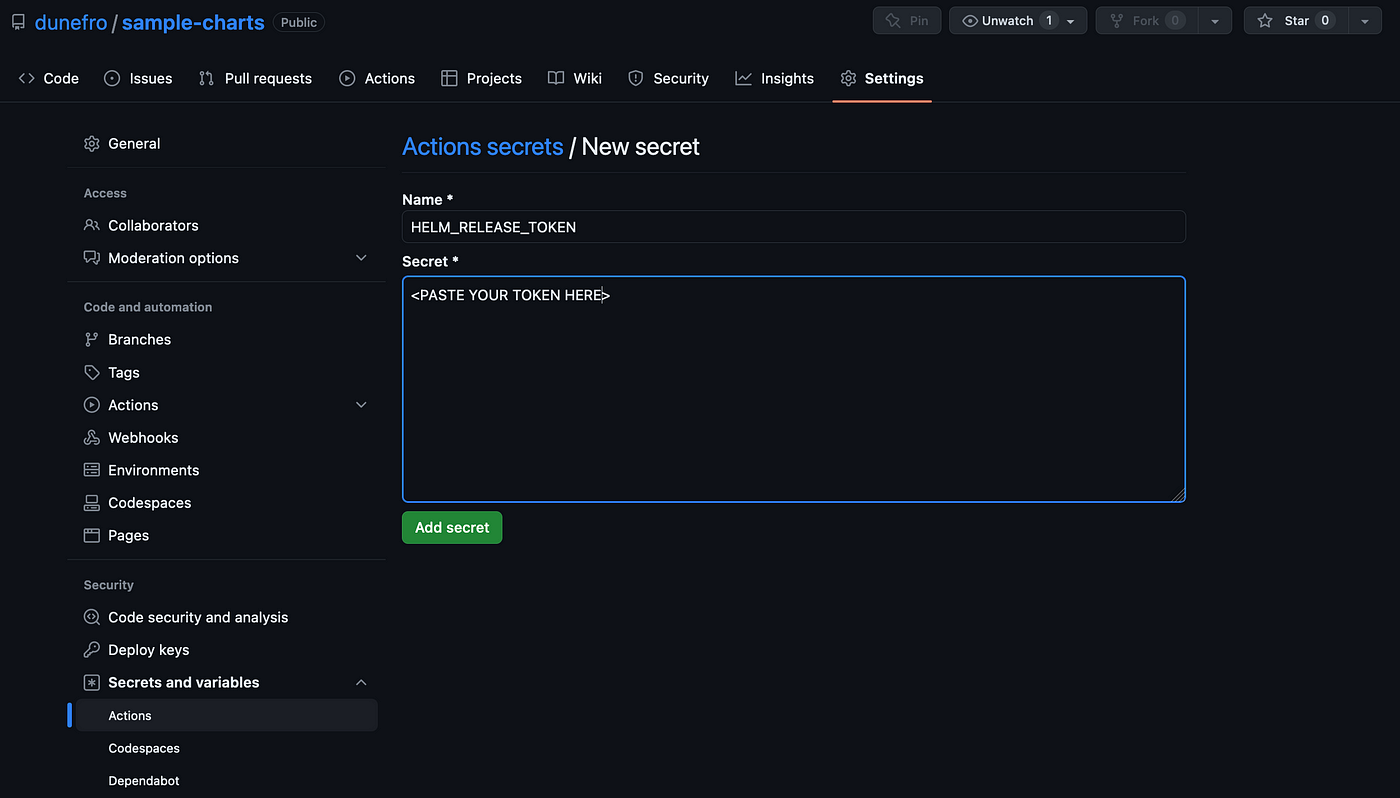Click the server icon beside Environments
Screen dimensions: 1400x798
(92, 470)
